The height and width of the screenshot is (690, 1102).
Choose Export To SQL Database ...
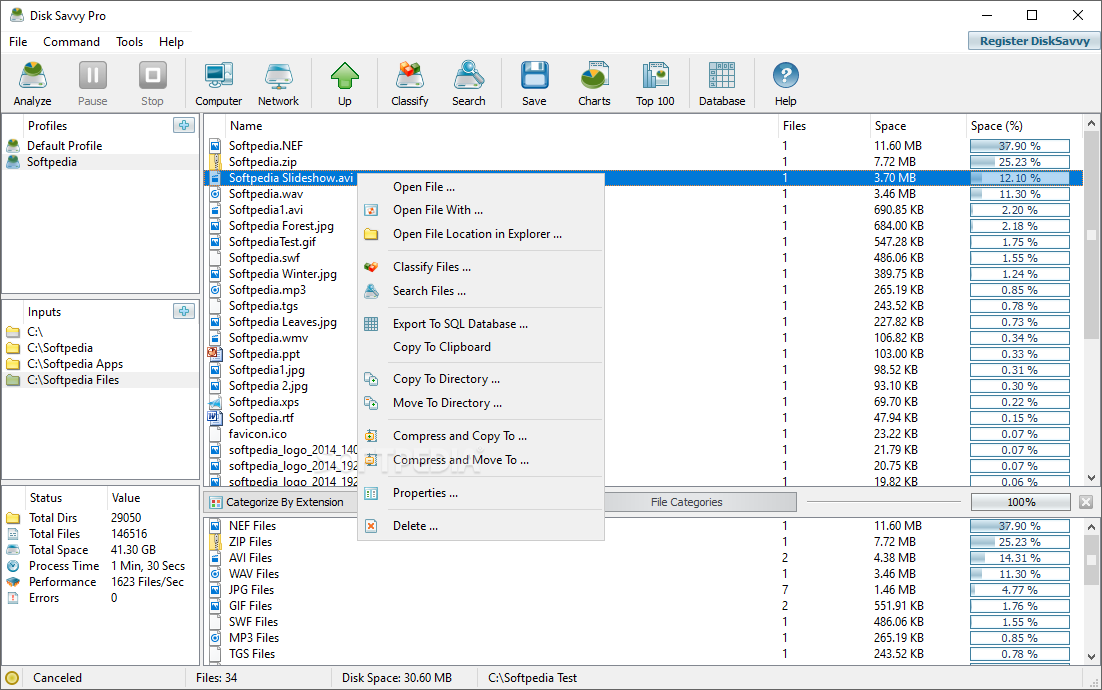[x=481, y=324]
